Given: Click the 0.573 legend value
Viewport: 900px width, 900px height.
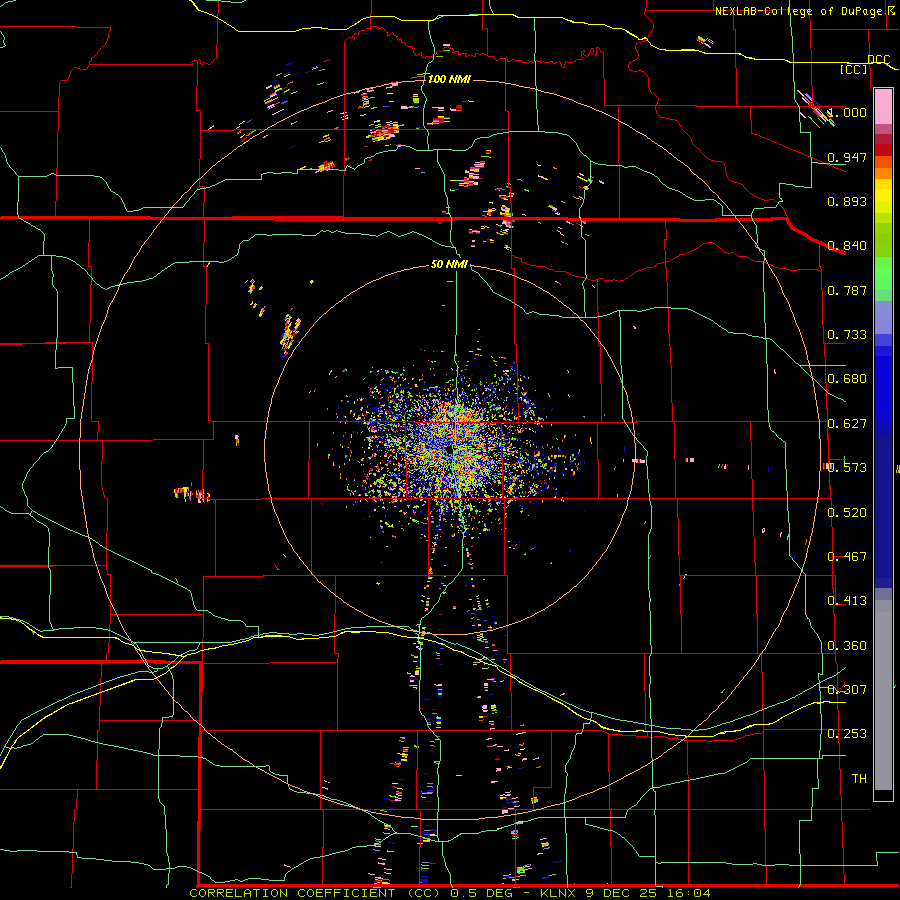Looking at the screenshot, I should (x=847, y=468).
